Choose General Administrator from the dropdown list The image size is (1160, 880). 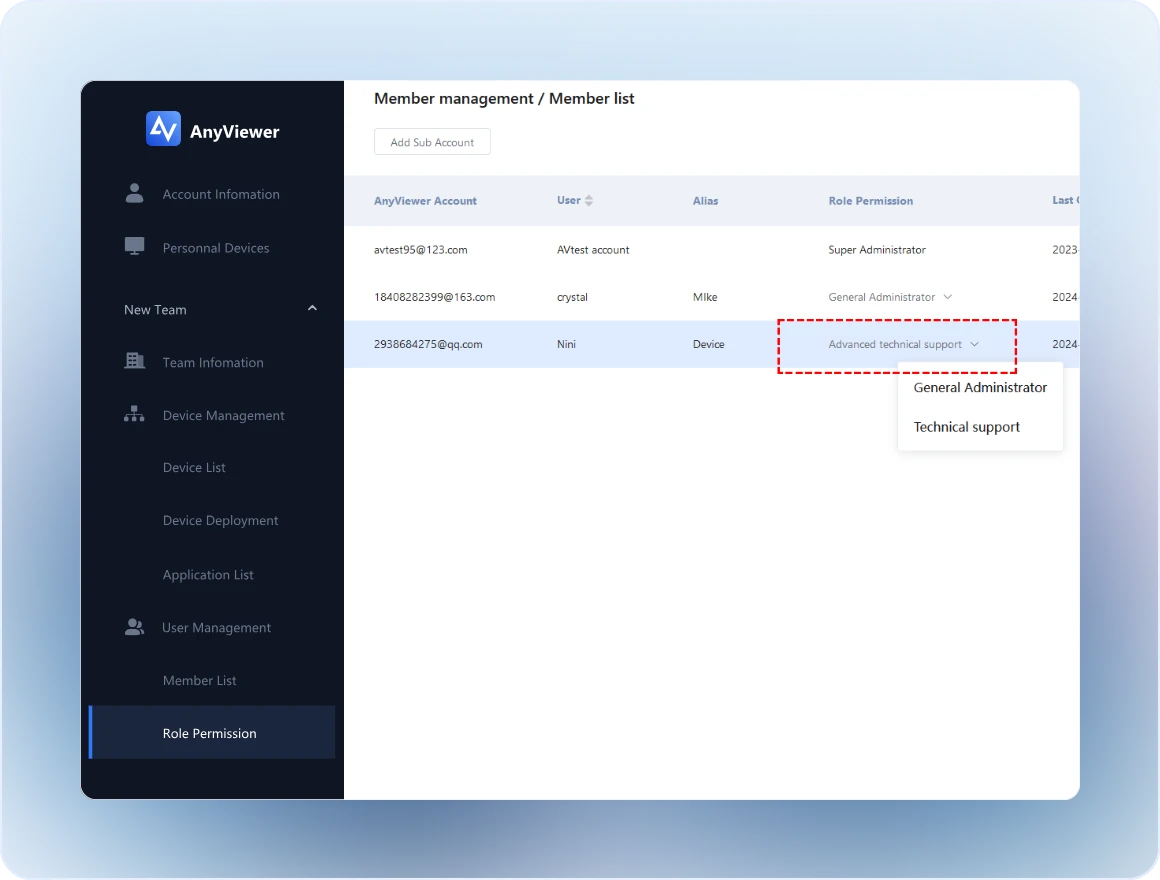tap(980, 388)
